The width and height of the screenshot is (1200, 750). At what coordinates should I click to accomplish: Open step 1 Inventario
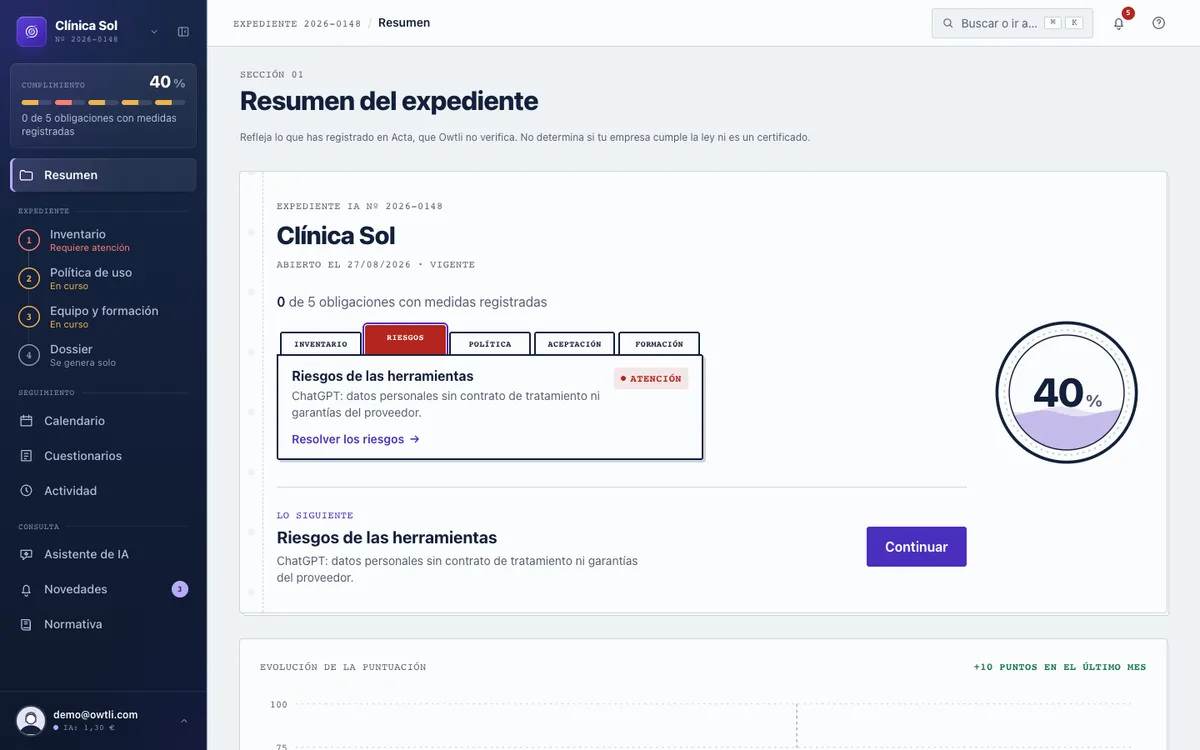103,240
